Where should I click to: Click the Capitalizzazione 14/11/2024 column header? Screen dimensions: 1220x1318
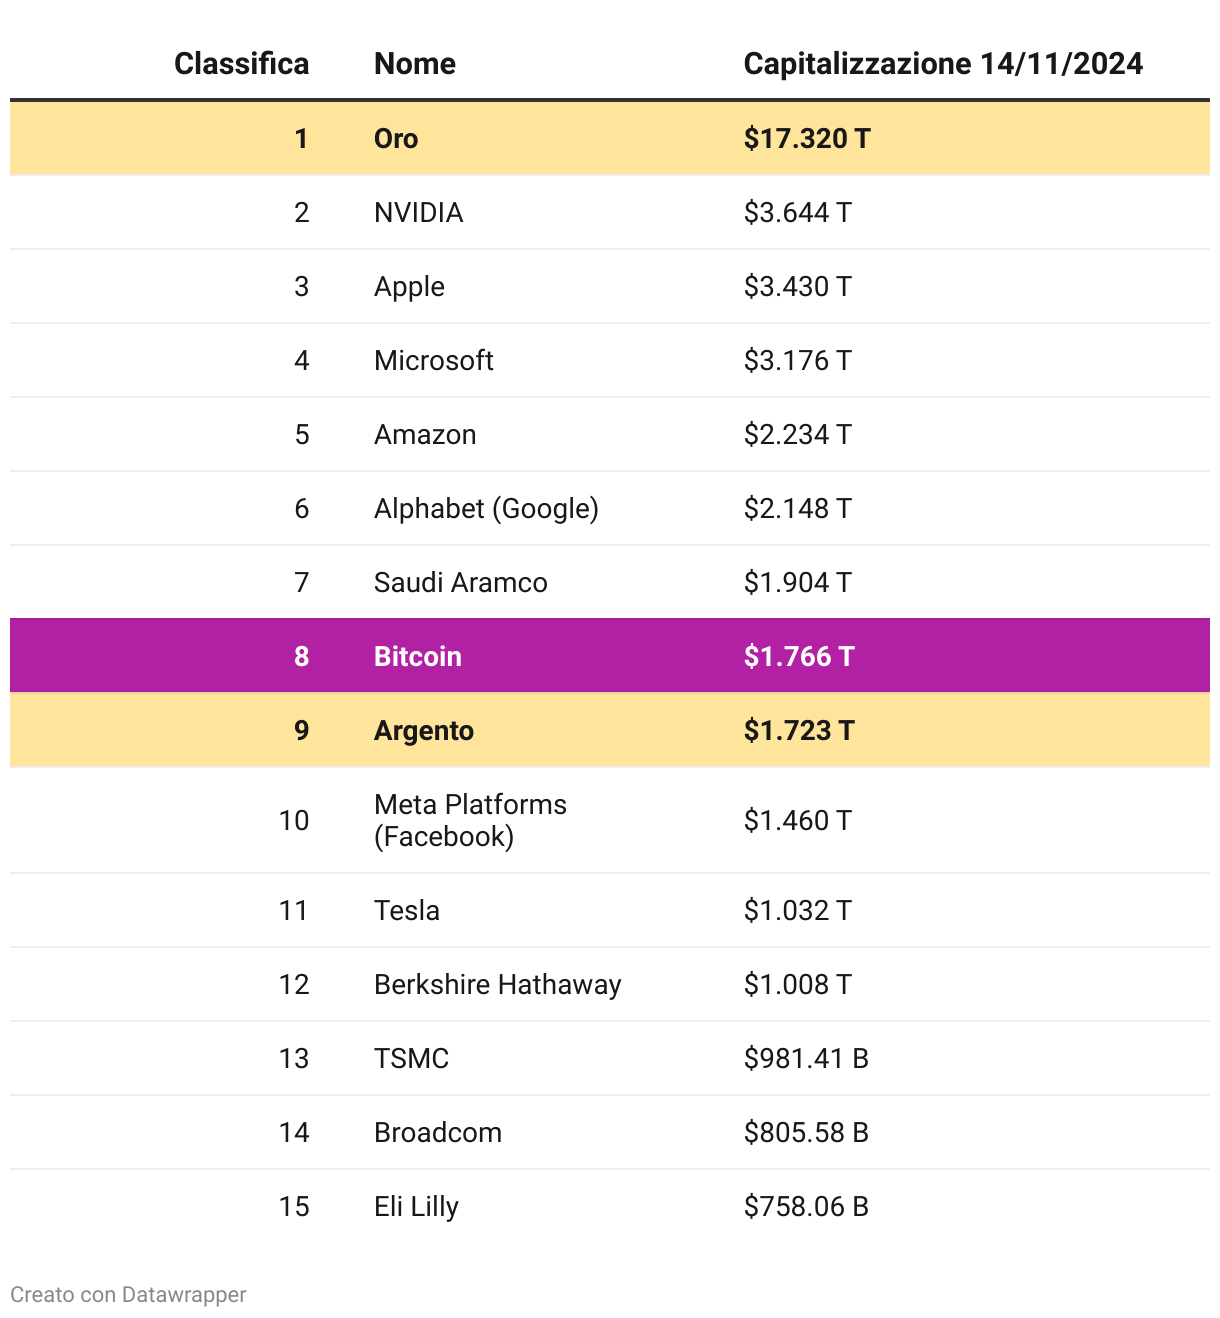coord(942,64)
